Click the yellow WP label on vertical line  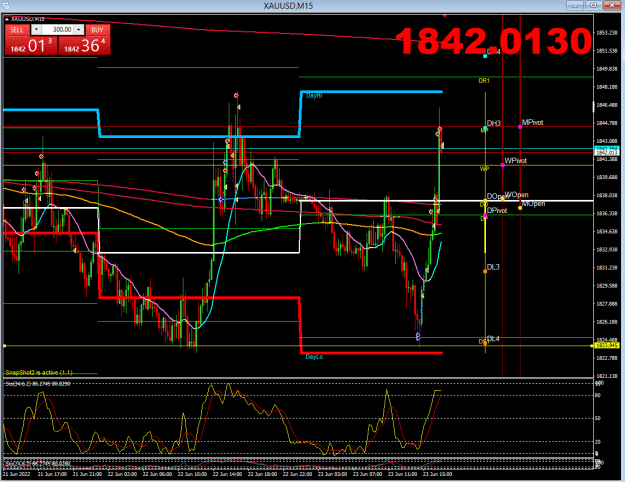(484, 169)
